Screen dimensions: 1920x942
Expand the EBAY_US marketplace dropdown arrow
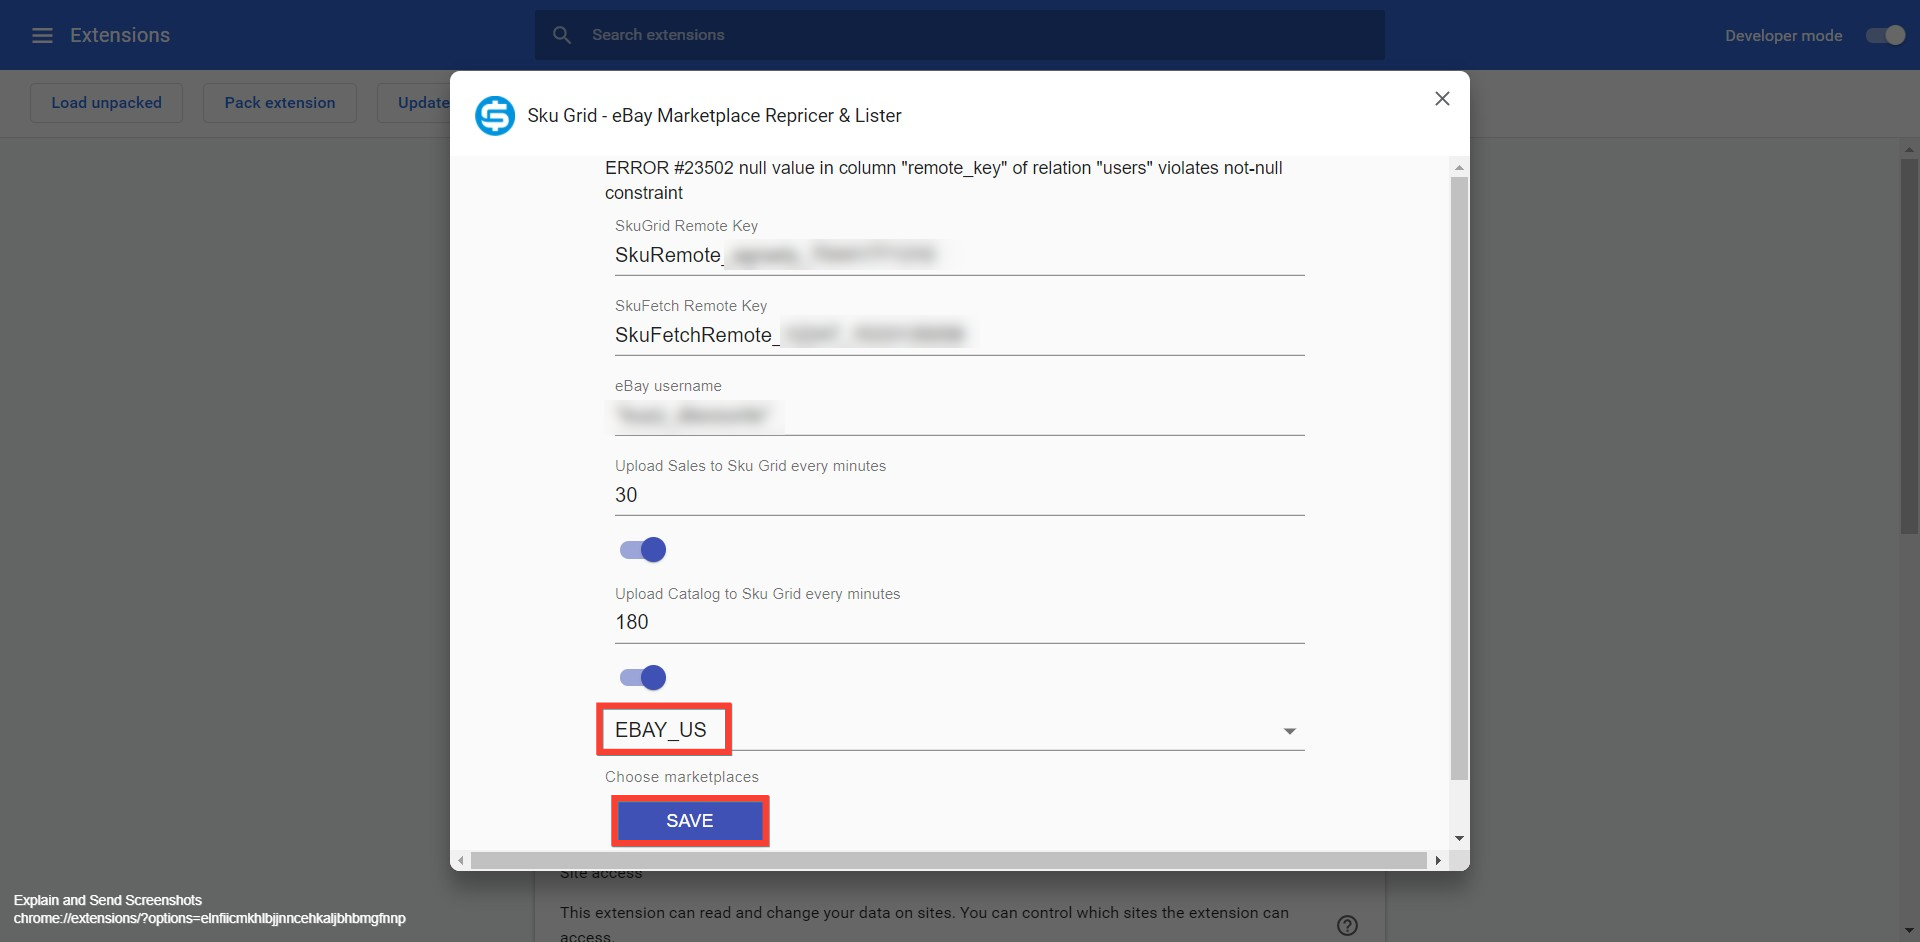1290,732
